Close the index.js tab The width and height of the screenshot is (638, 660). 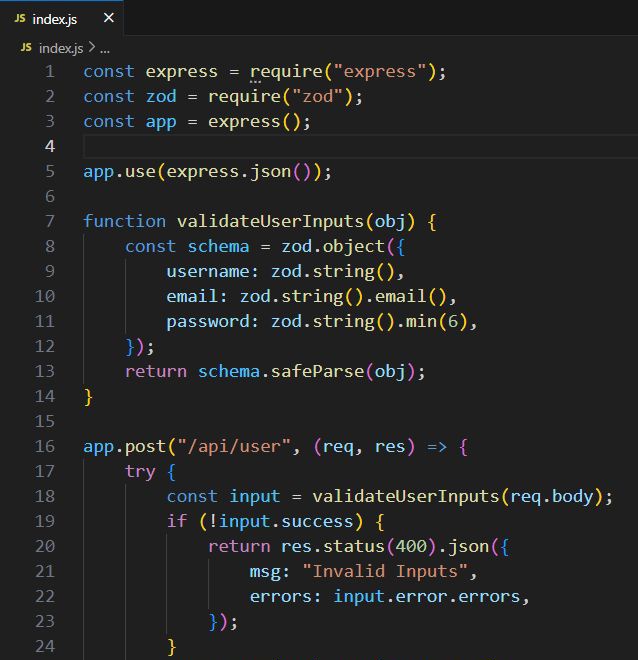[x=109, y=18]
